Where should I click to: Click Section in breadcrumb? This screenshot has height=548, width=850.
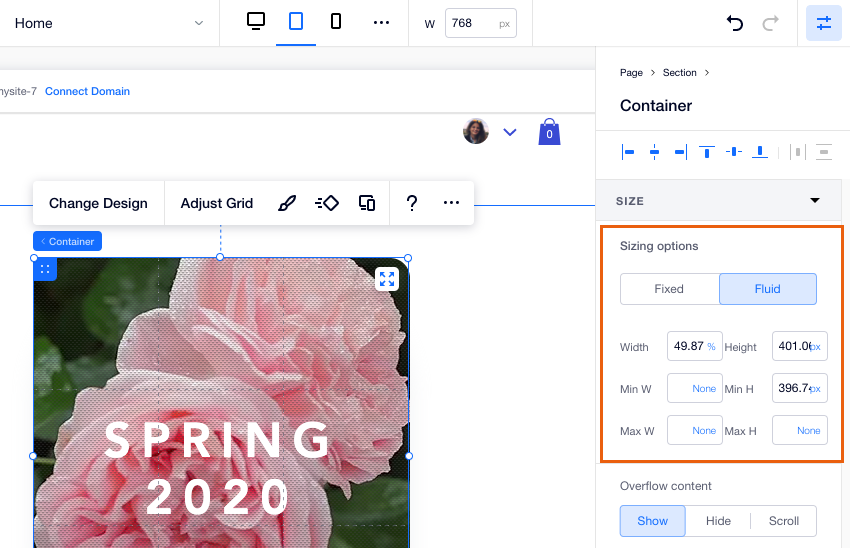[679, 73]
